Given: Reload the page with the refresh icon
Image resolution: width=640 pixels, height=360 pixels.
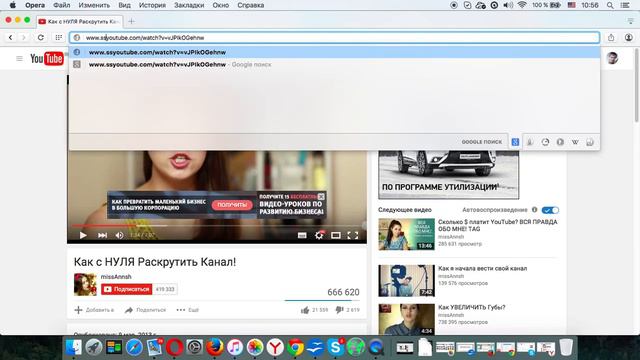Looking at the screenshot, I should (40, 38).
